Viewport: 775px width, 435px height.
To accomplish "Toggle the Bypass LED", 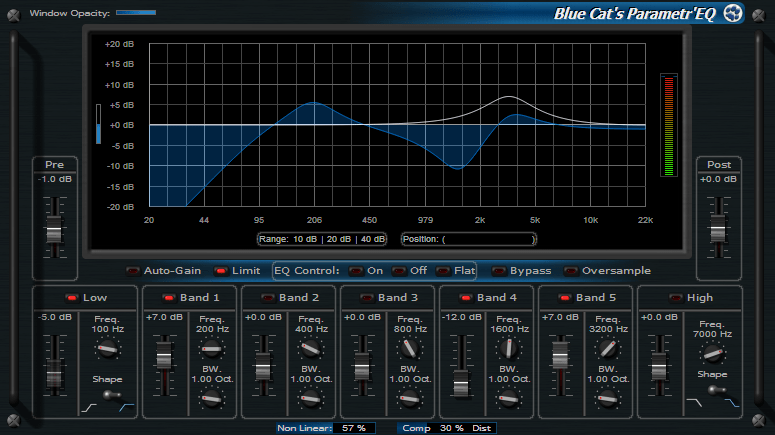I will (499, 271).
